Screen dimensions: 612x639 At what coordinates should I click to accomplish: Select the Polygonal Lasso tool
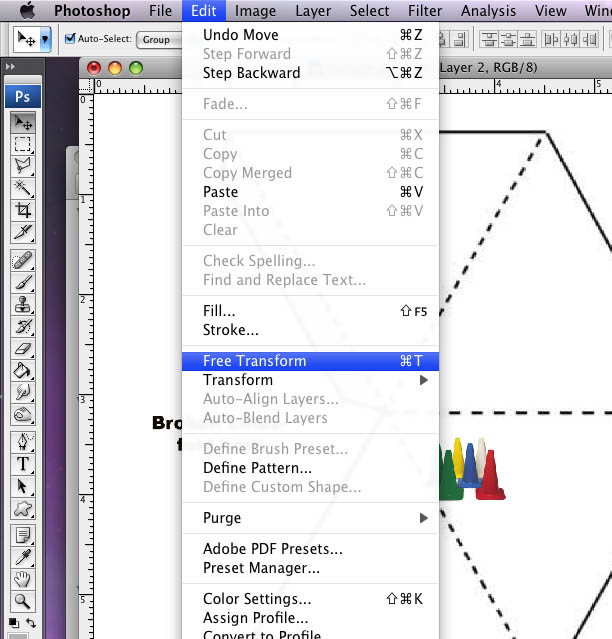(23, 166)
